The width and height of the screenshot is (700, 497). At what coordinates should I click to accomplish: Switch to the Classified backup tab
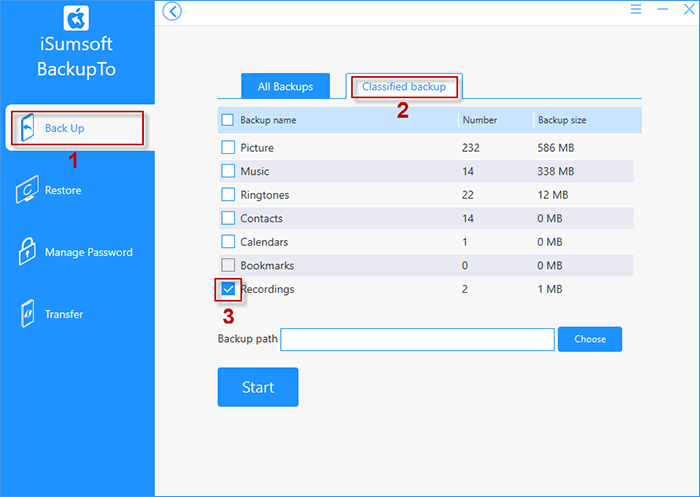pos(404,86)
